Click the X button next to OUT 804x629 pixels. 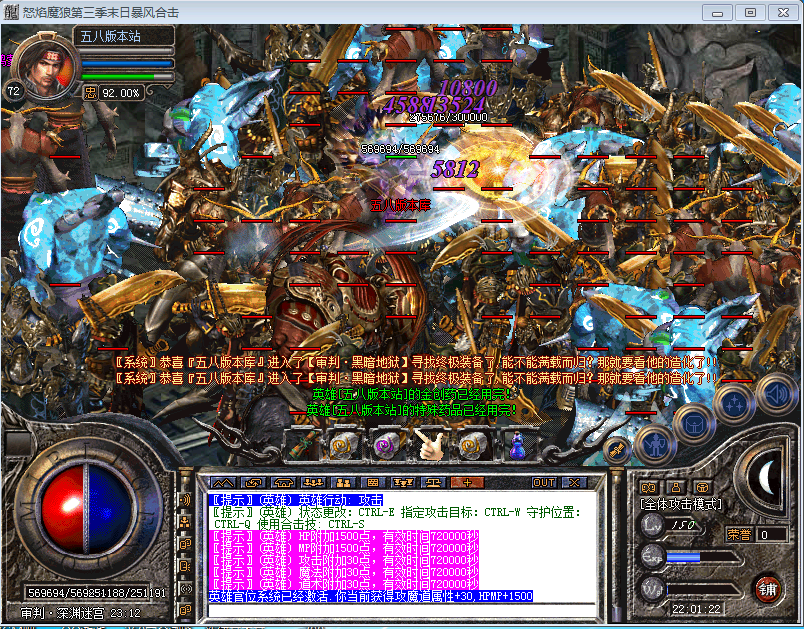(x=574, y=482)
